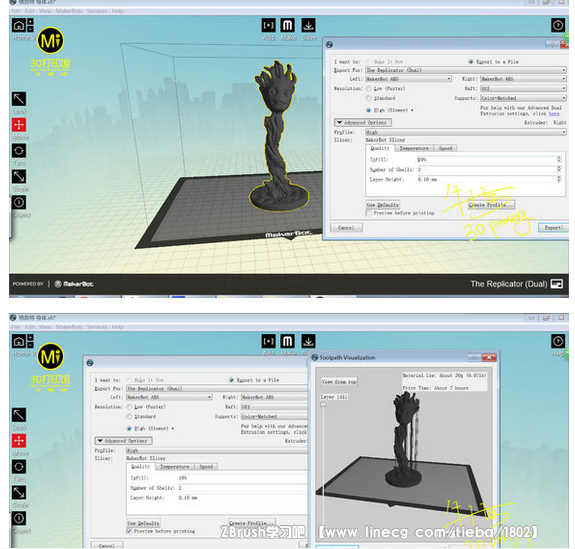Click Save icon in upper screenshot

pos(308,25)
